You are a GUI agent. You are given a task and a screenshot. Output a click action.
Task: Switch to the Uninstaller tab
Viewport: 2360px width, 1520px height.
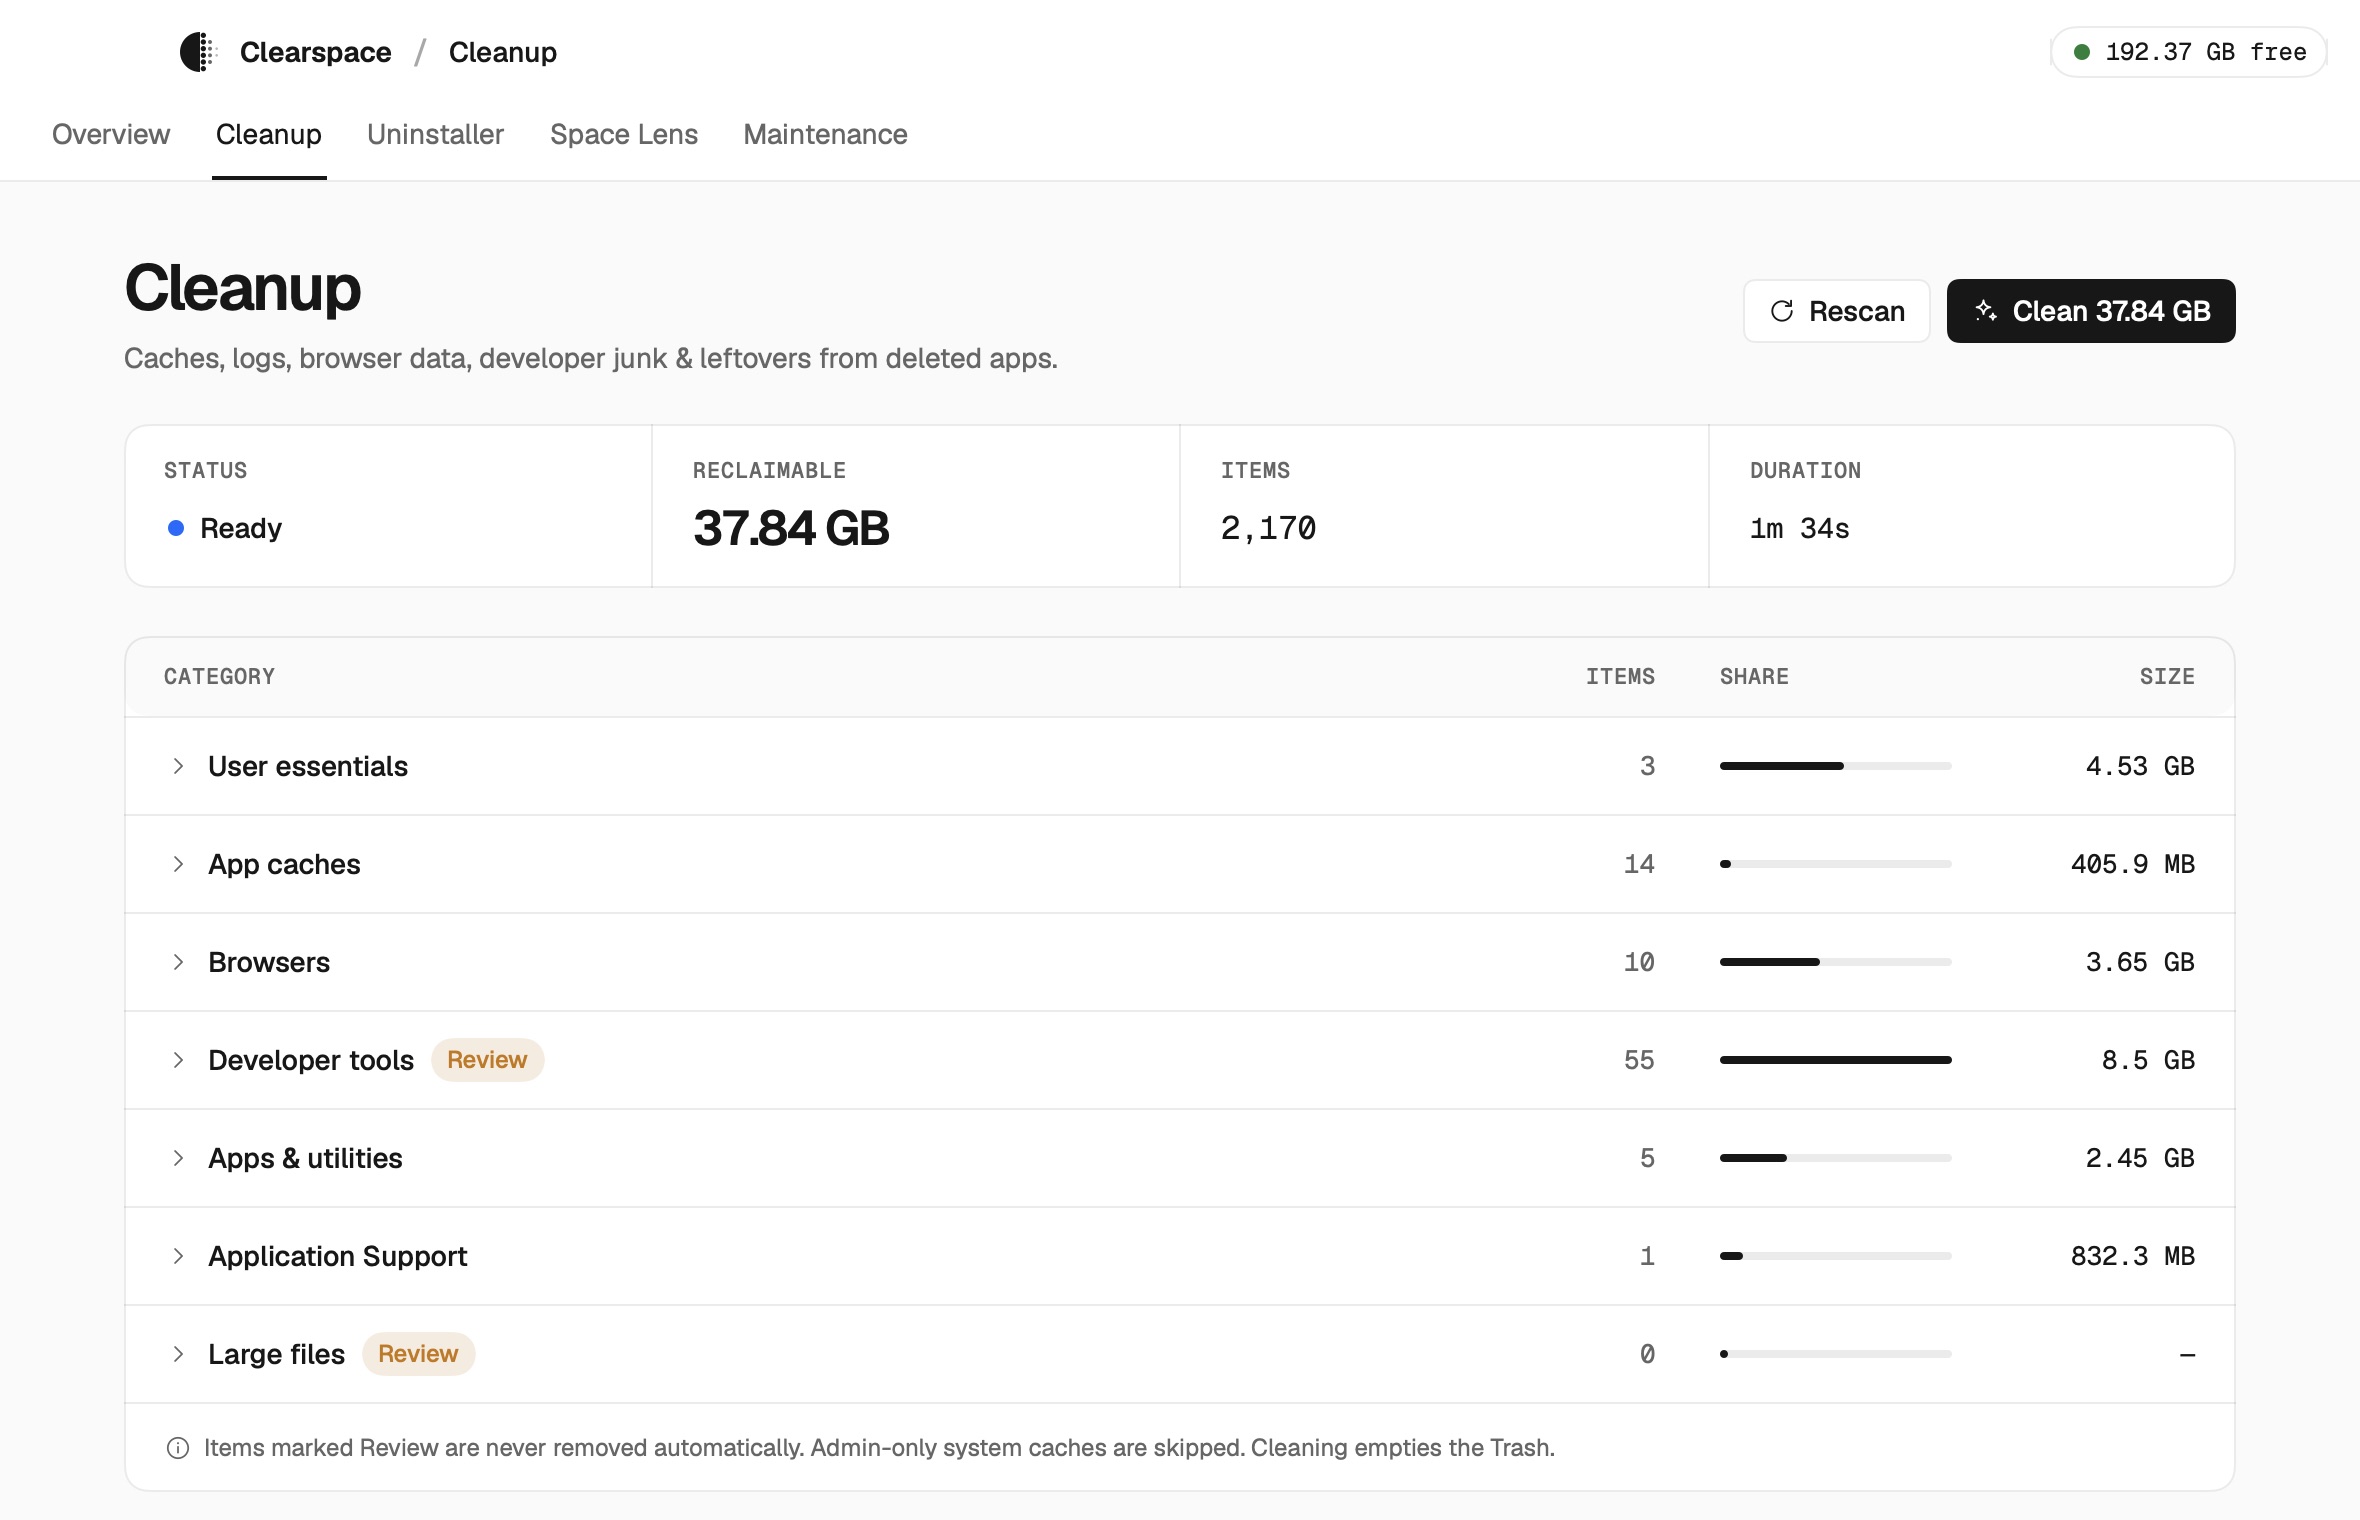[435, 134]
